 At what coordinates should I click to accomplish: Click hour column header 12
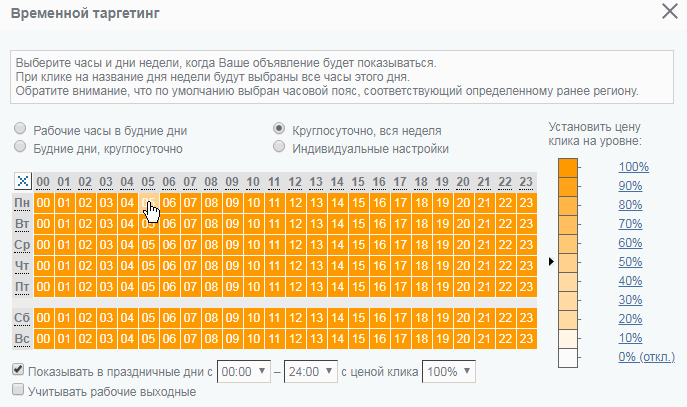[x=295, y=182]
